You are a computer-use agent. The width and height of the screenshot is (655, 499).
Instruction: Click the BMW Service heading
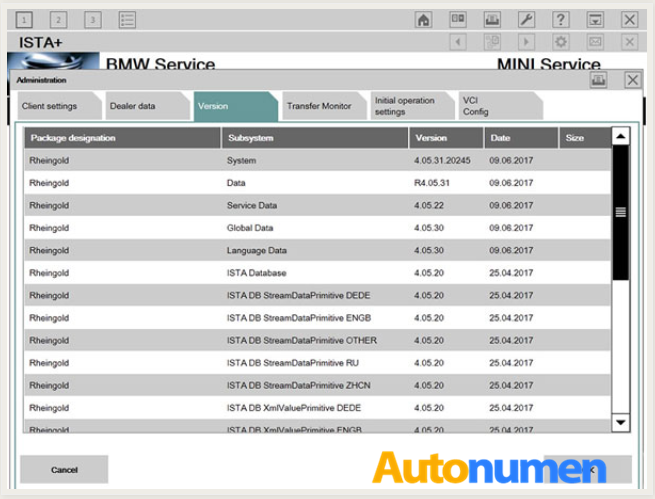pos(160,64)
